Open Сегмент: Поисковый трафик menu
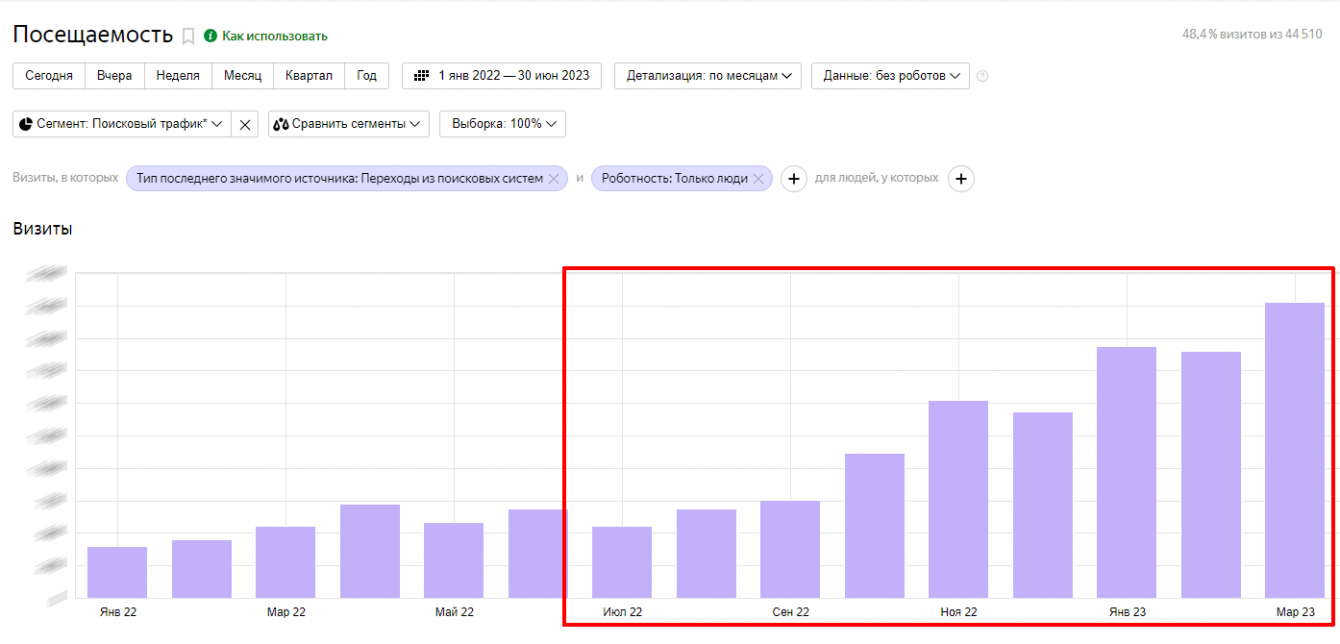Image resolution: width=1340 pixels, height=644 pixels. (x=121, y=124)
